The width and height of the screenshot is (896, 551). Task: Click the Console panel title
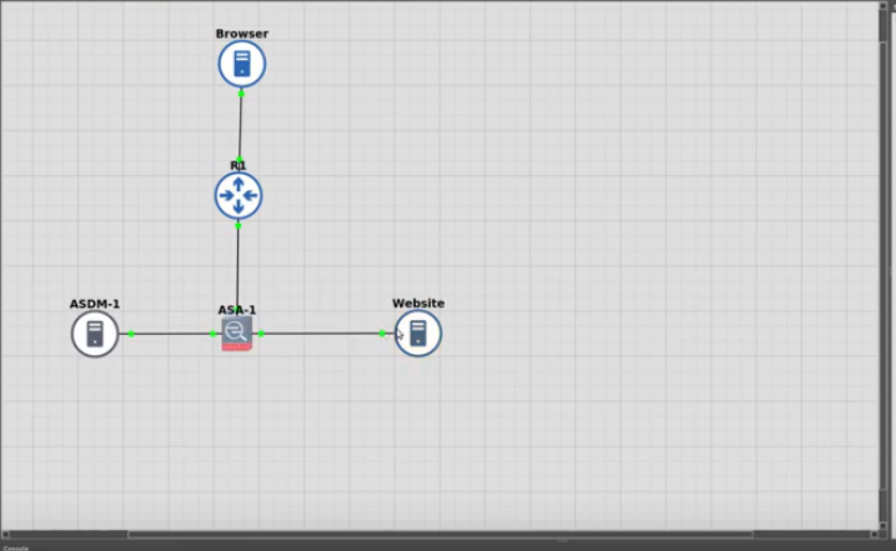click(x=16, y=547)
